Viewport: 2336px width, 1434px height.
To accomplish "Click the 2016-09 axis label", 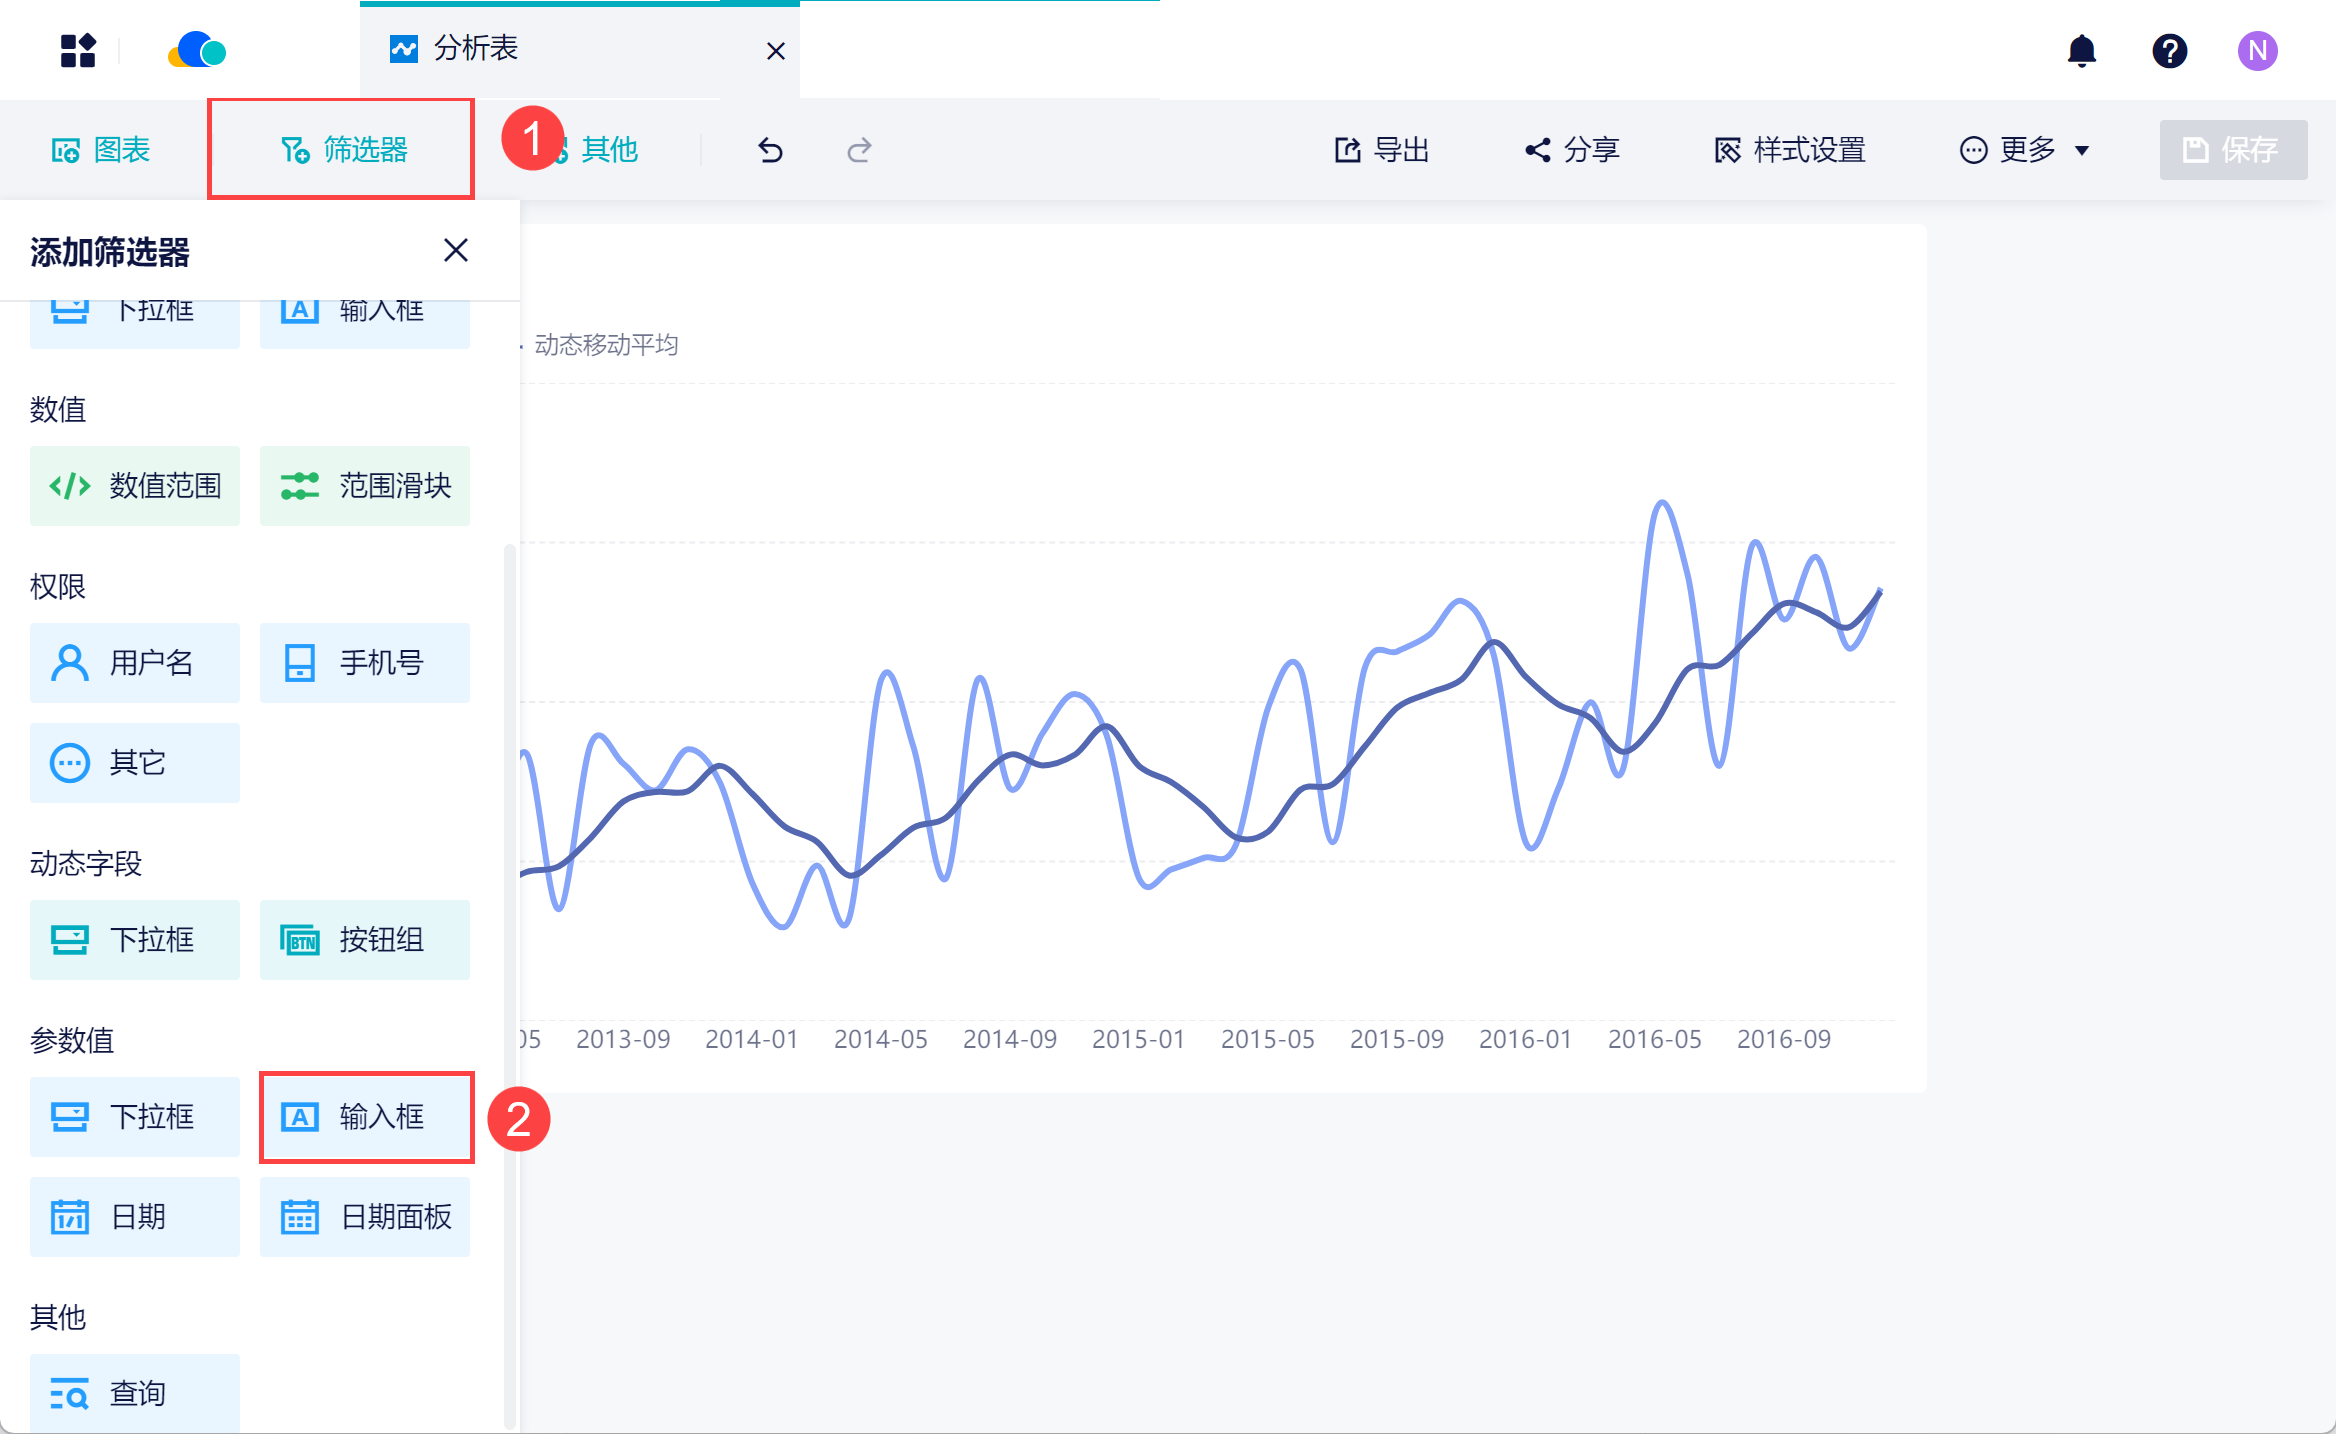I will click(x=1784, y=1040).
